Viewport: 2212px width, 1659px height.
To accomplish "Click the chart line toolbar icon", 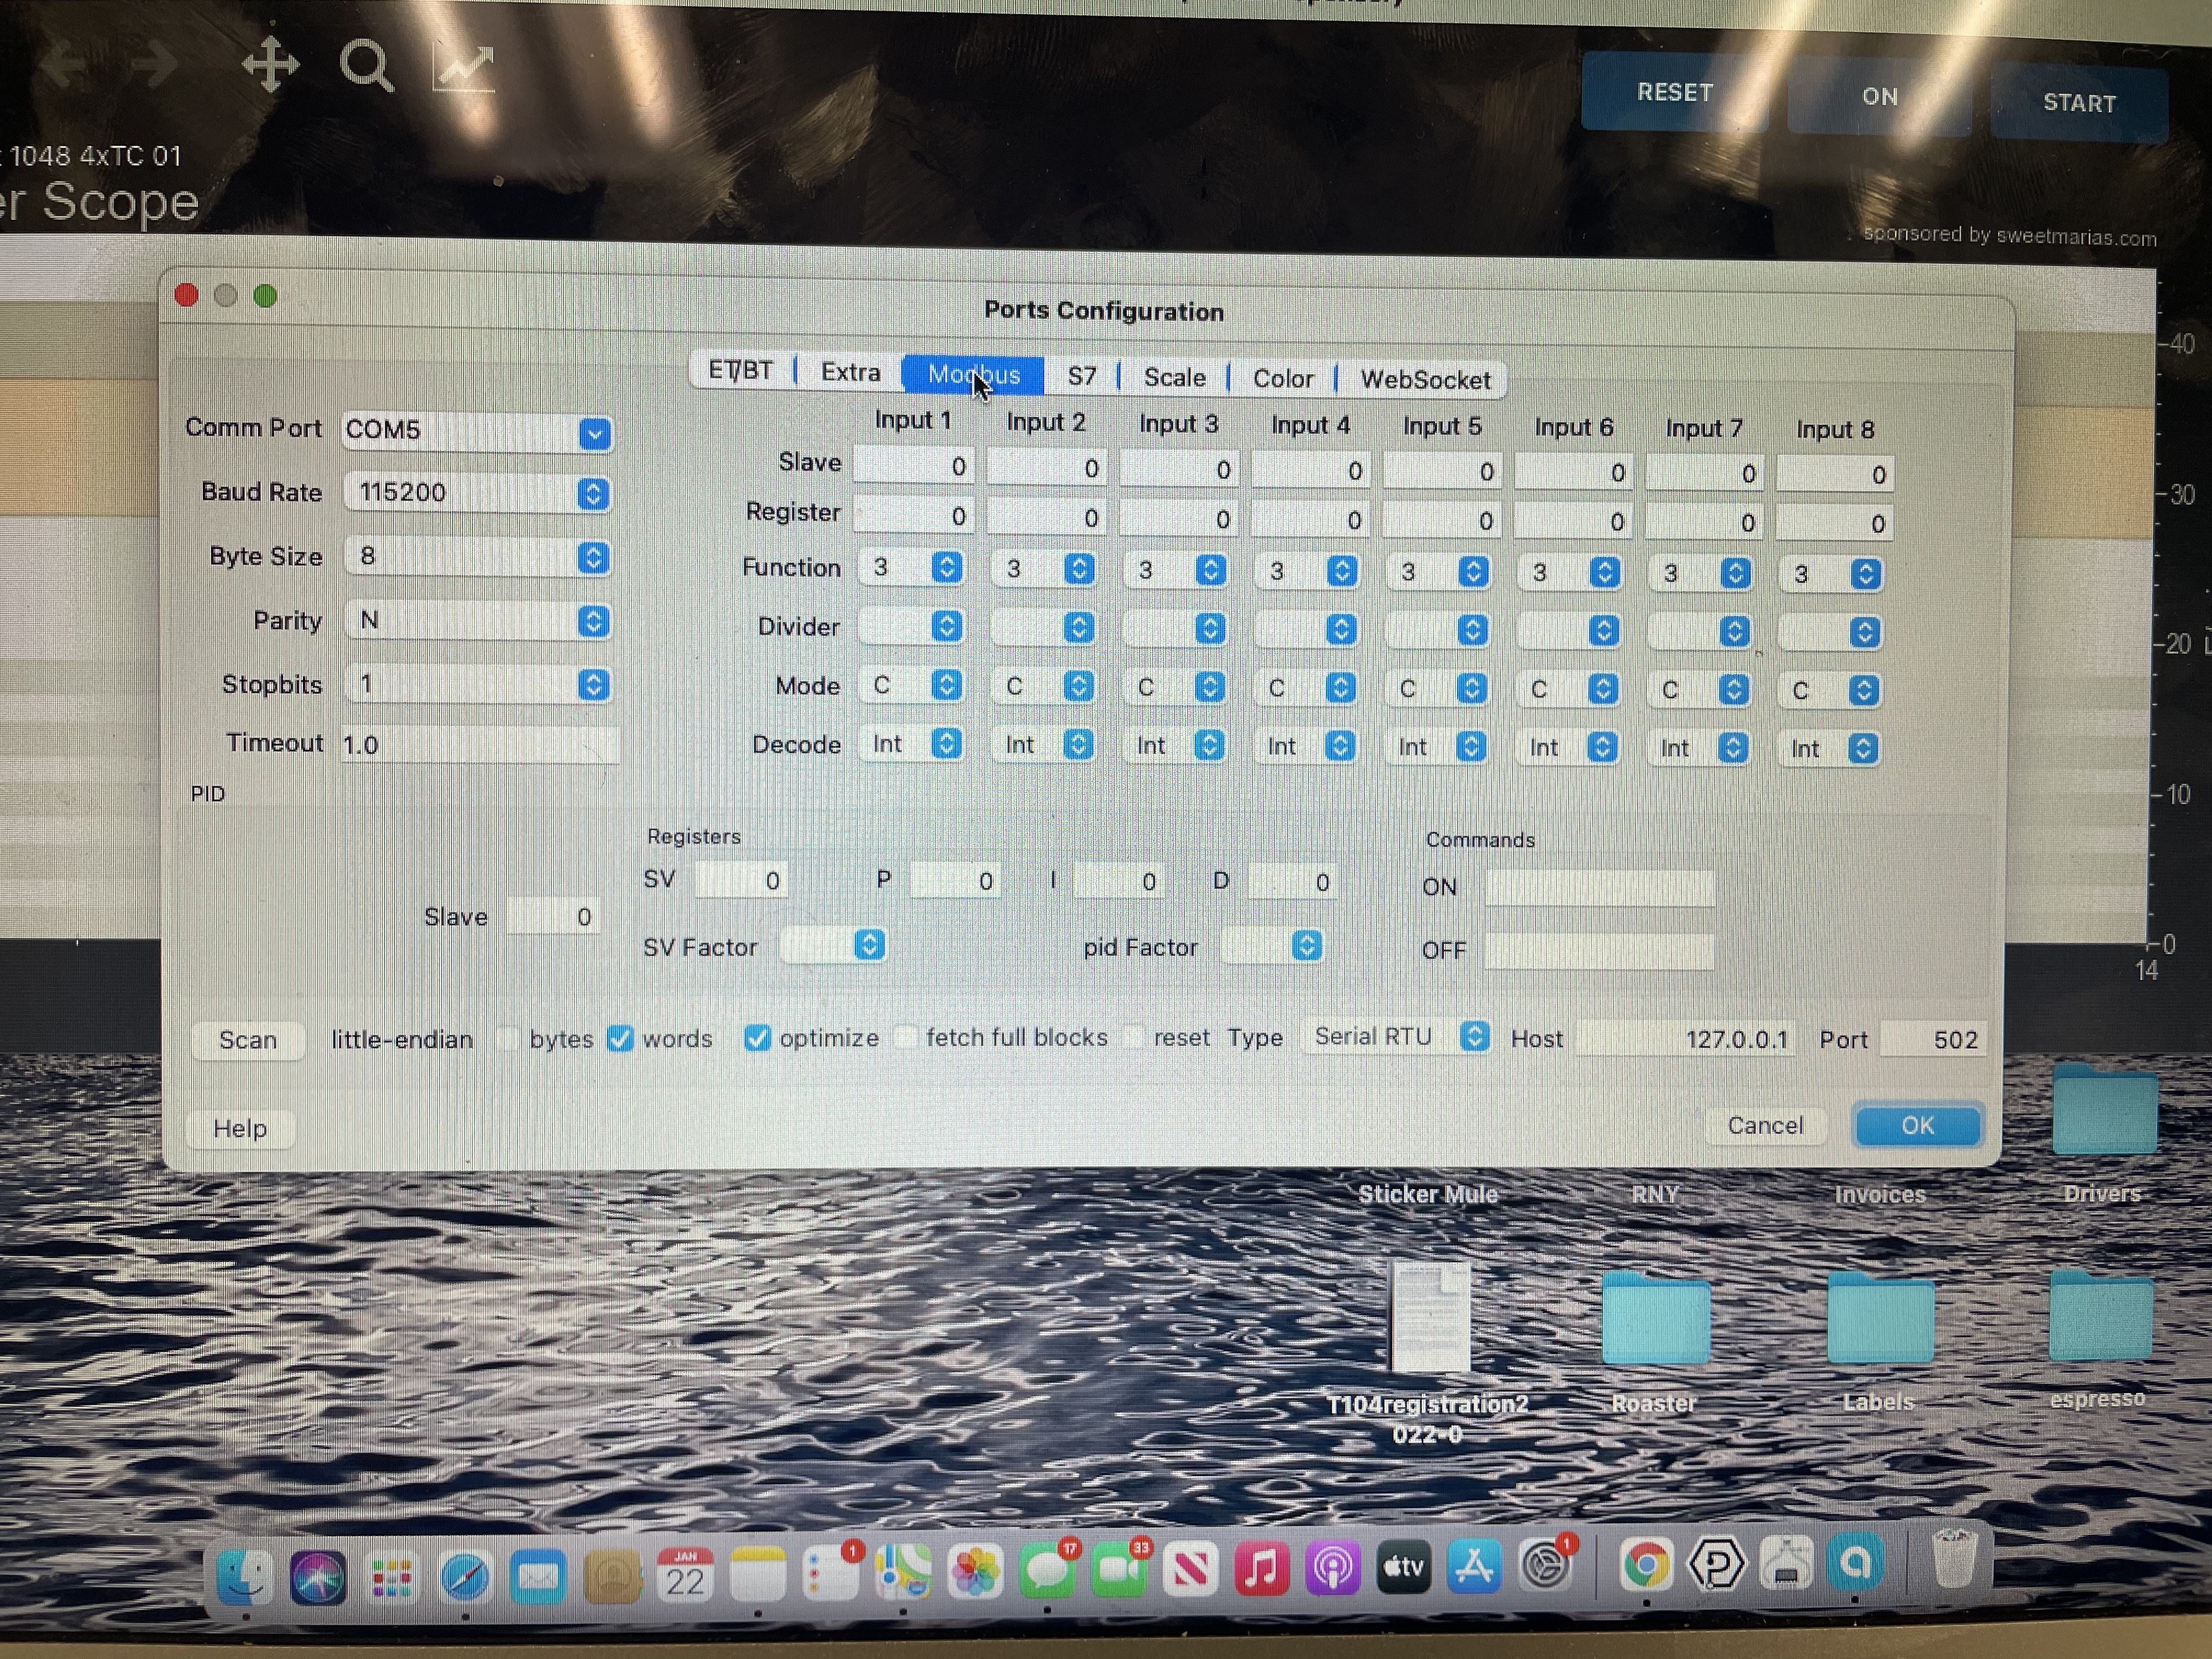I will [463, 69].
